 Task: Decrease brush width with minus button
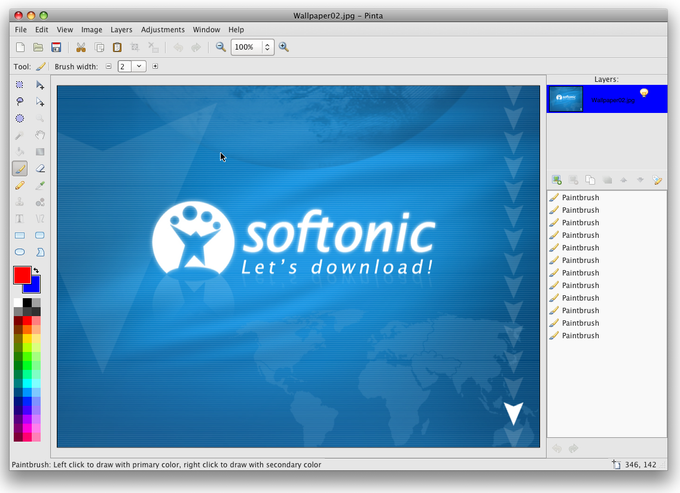click(108, 66)
